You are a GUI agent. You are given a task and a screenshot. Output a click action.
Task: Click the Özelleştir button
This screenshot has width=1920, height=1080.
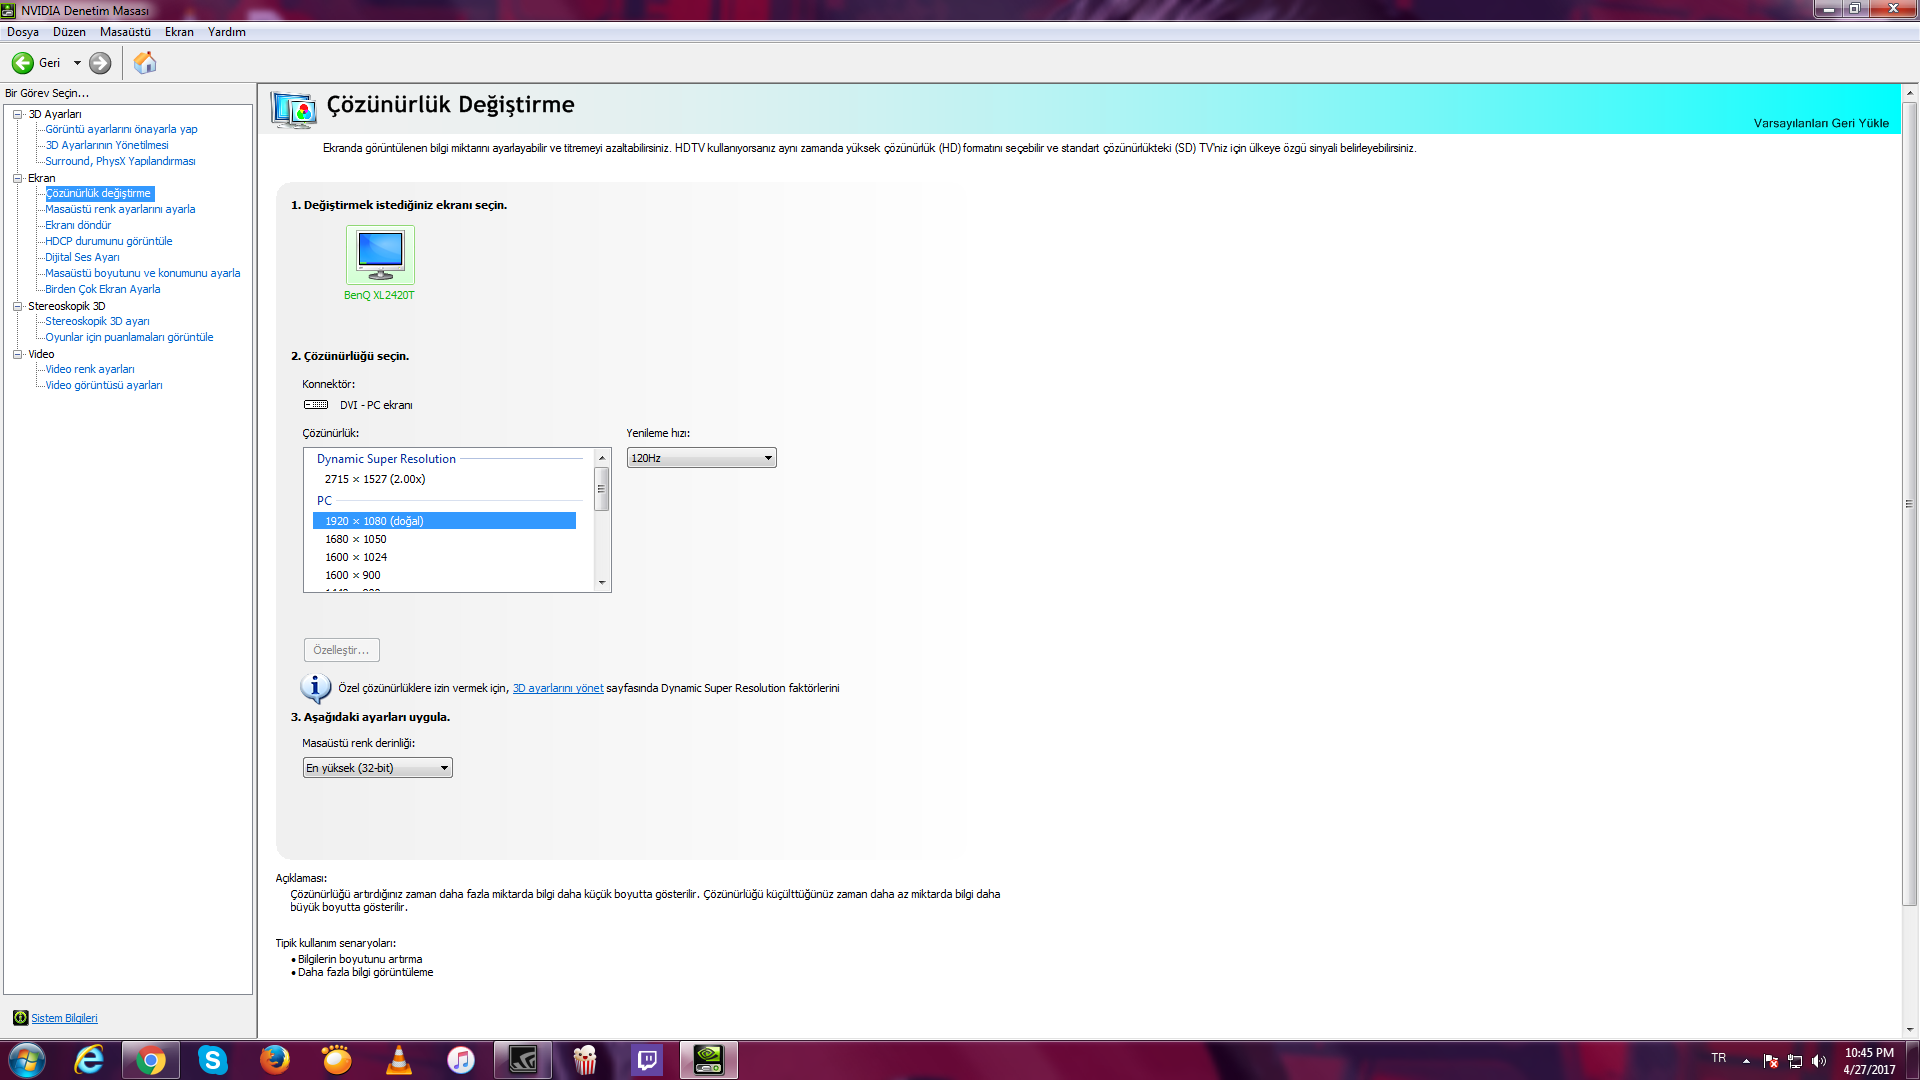click(x=341, y=650)
